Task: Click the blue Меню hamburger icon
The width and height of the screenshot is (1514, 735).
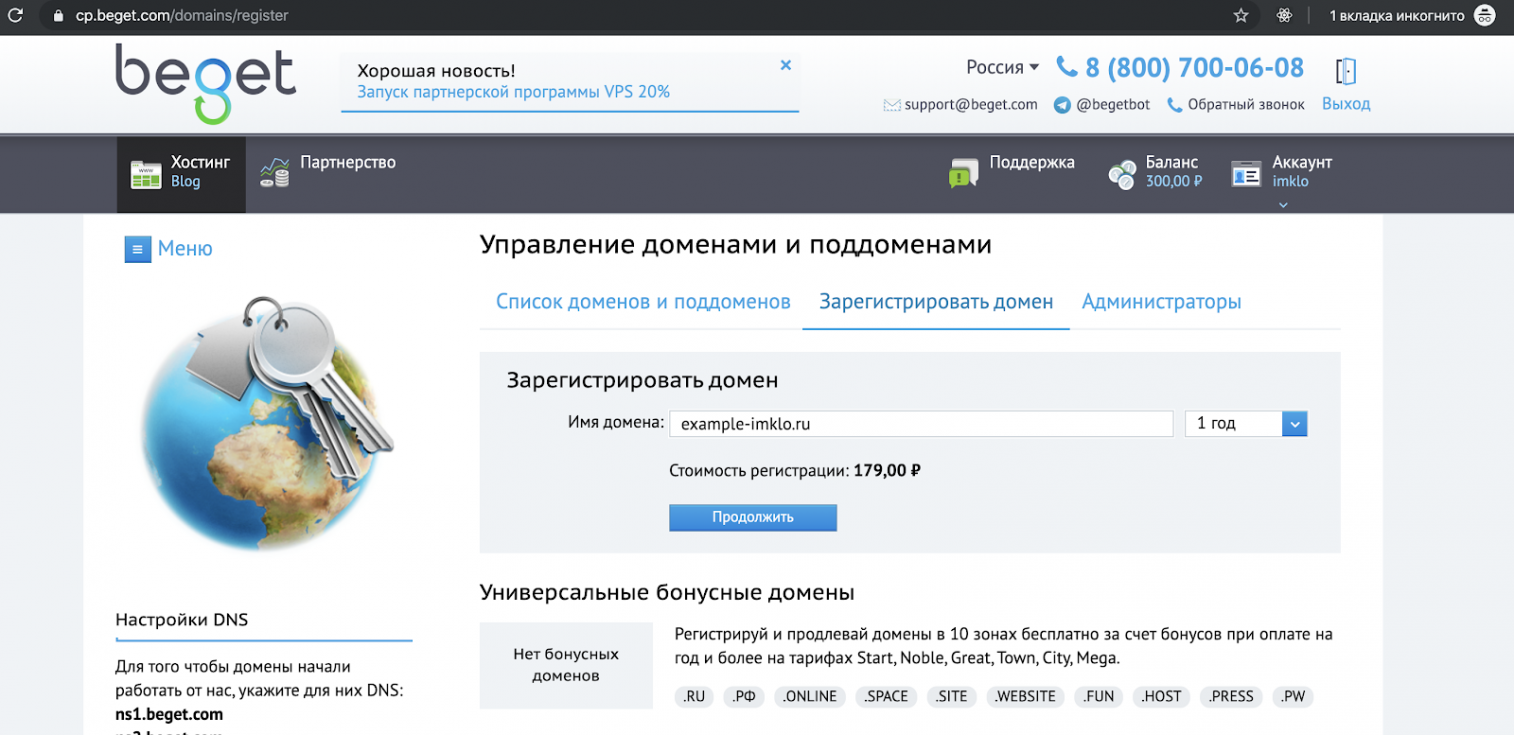Action: tap(137, 249)
